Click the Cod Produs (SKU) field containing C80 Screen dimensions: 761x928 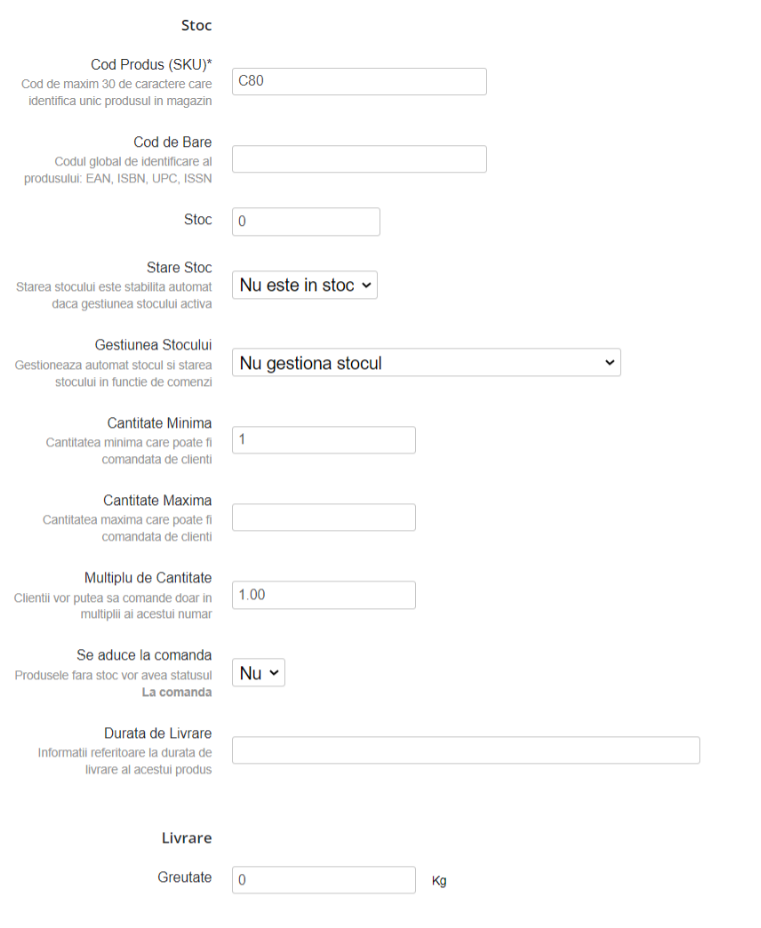[x=358, y=81]
